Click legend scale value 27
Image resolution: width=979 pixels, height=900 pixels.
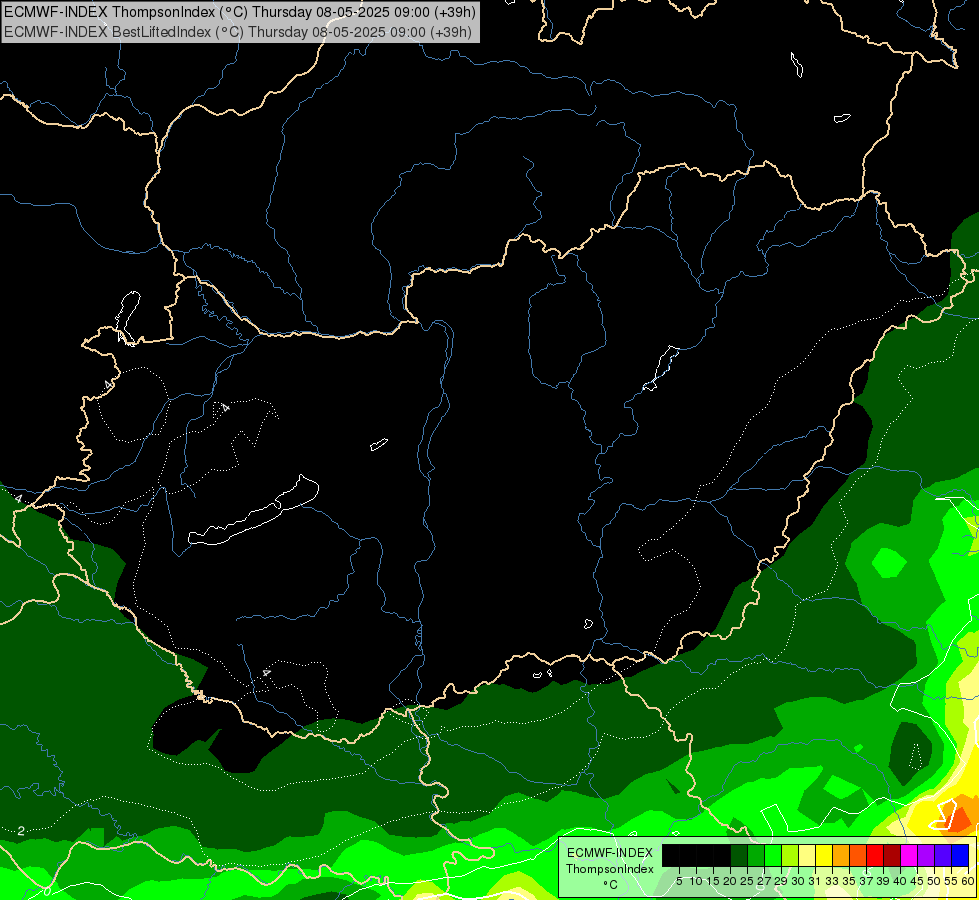764,881
